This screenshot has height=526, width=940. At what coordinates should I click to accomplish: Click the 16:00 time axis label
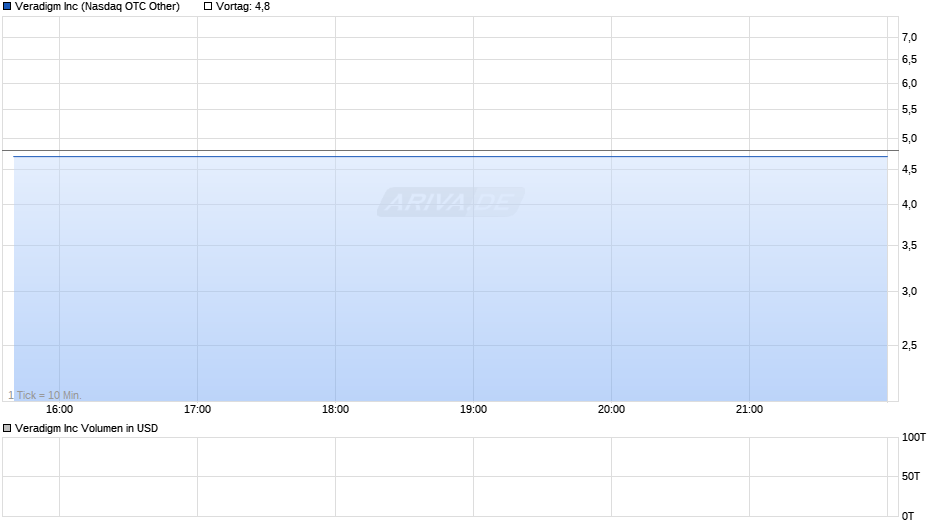click(x=59, y=410)
